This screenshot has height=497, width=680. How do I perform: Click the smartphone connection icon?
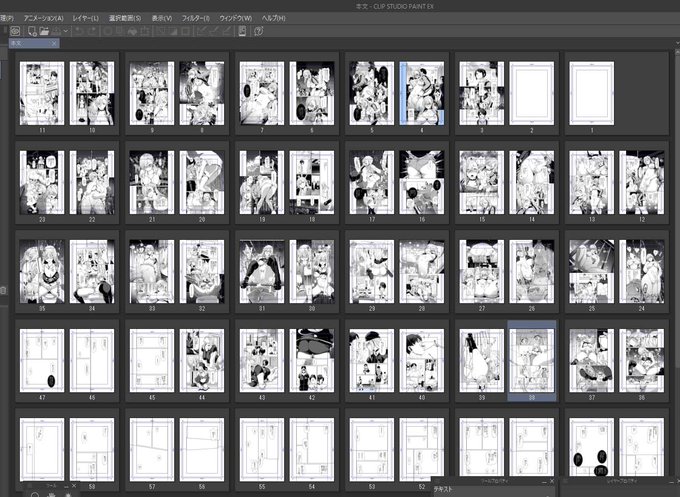[x=242, y=31]
